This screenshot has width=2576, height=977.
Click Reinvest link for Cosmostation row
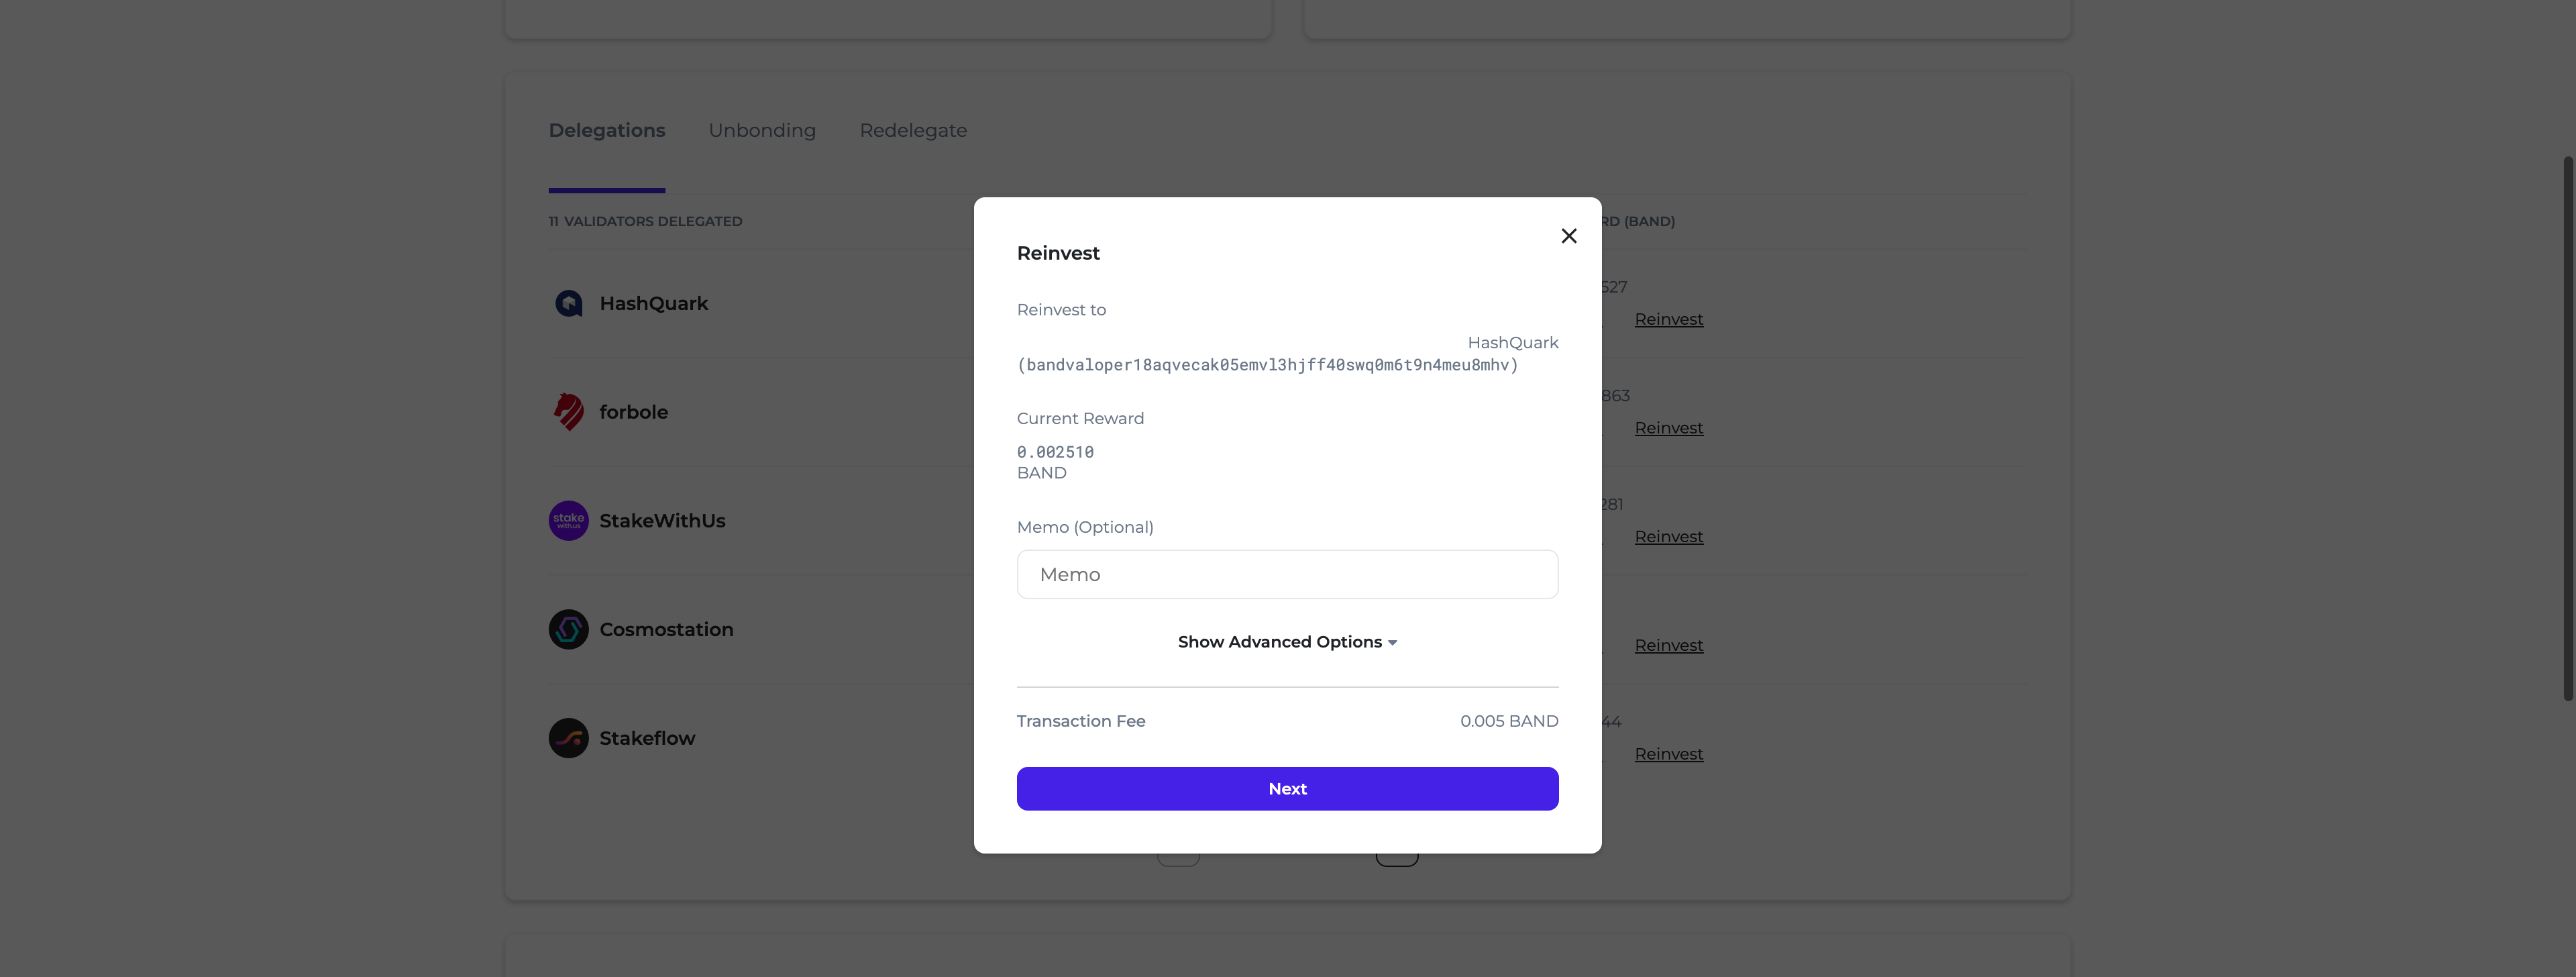click(1668, 646)
